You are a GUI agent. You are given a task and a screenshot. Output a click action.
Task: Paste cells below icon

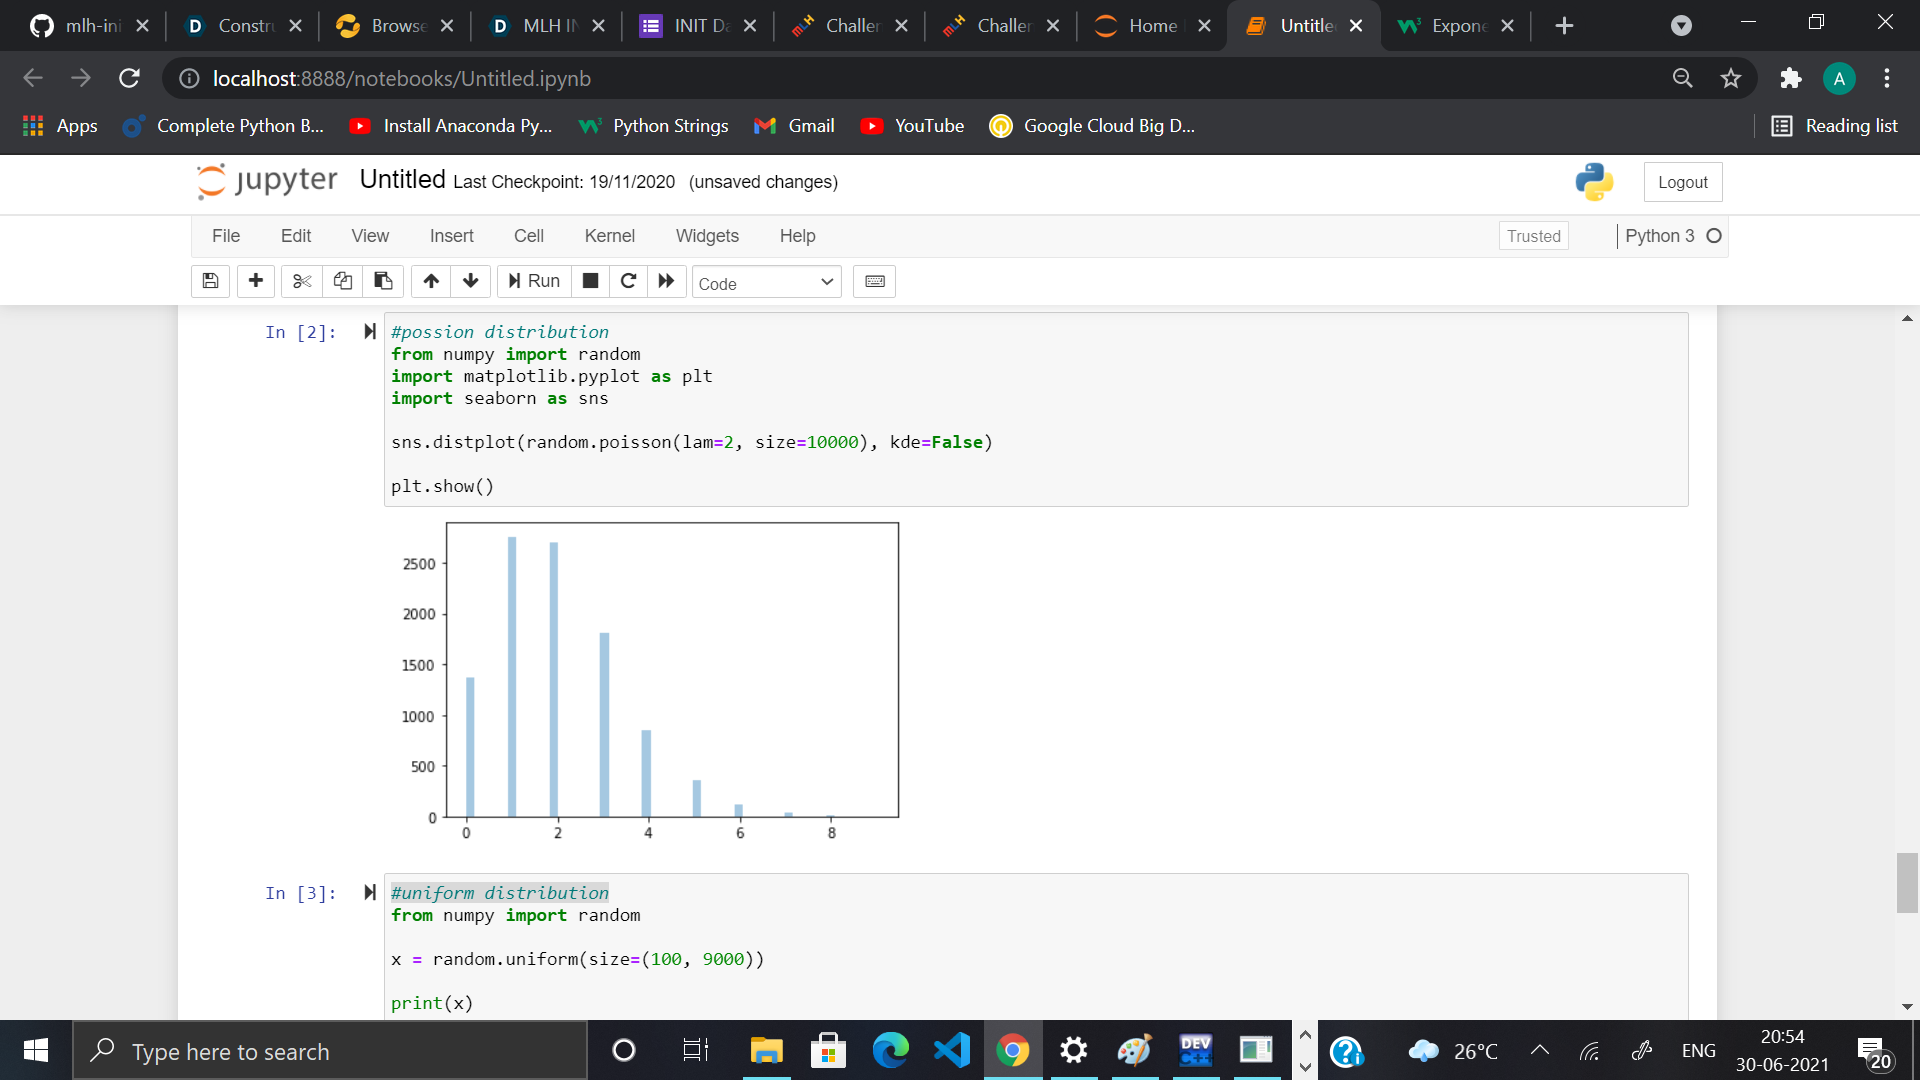(x=383, y=281)
